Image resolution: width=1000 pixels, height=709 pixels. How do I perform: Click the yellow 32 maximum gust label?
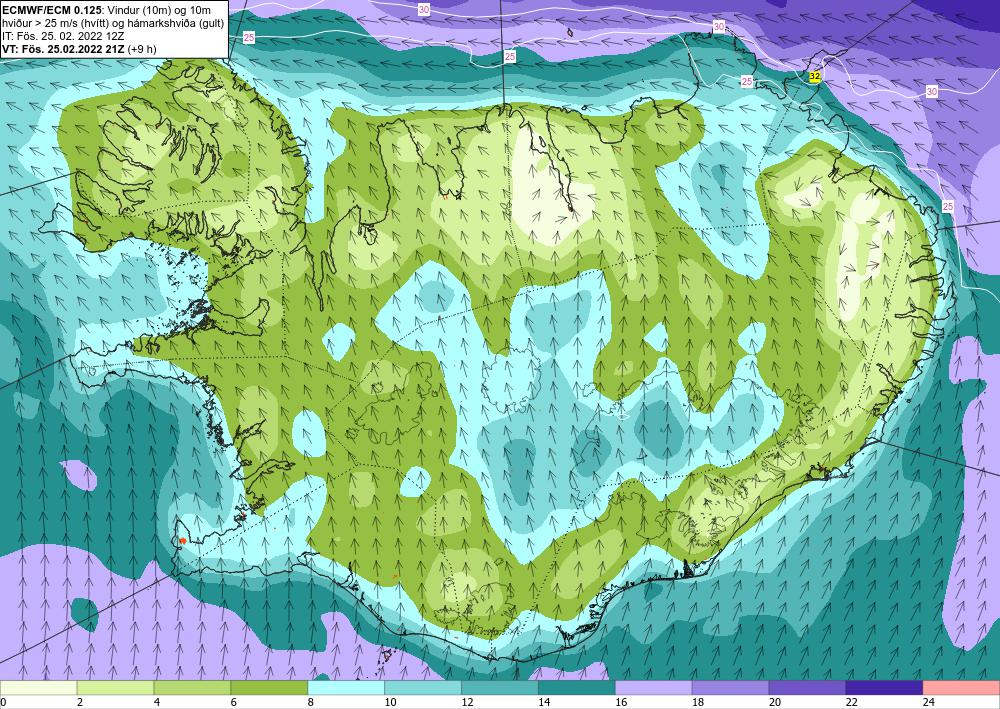[814, 77]
